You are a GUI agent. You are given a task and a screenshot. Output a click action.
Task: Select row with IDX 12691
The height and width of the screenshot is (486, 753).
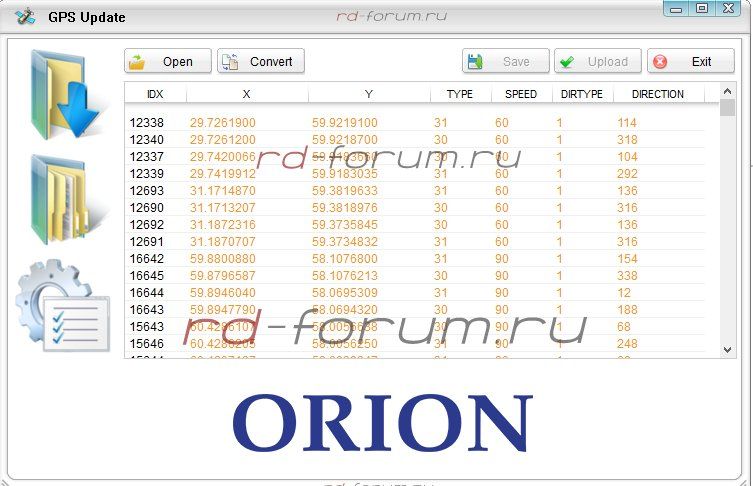(x=415, y=242)
